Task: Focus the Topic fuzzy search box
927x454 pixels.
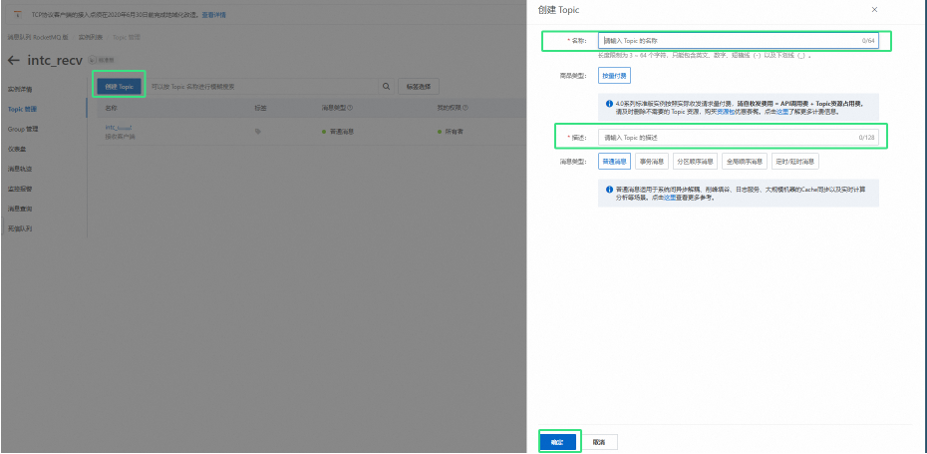Action: click(262, 87)
